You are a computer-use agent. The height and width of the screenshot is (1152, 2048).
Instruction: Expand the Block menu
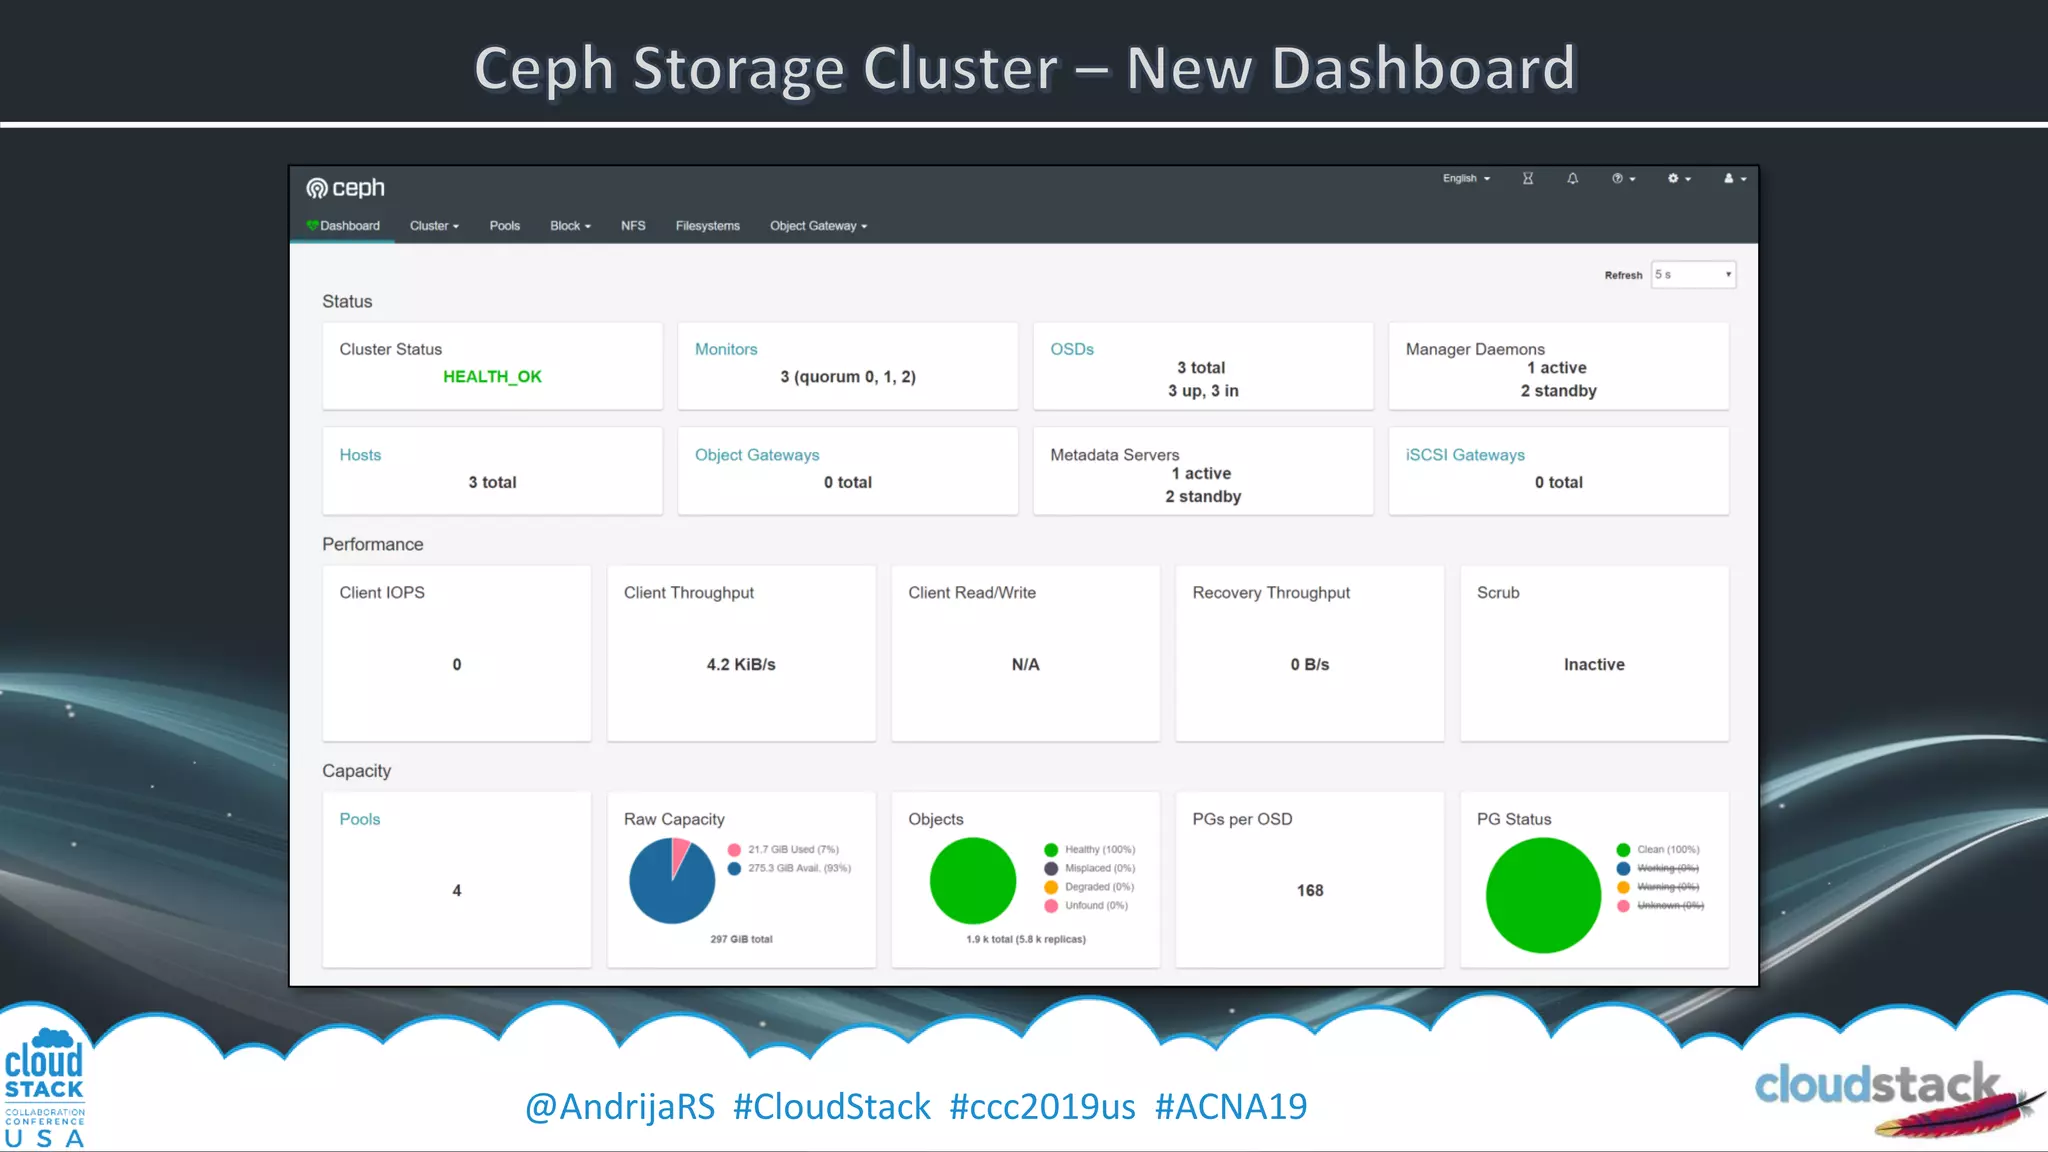[x=570, y=226]
